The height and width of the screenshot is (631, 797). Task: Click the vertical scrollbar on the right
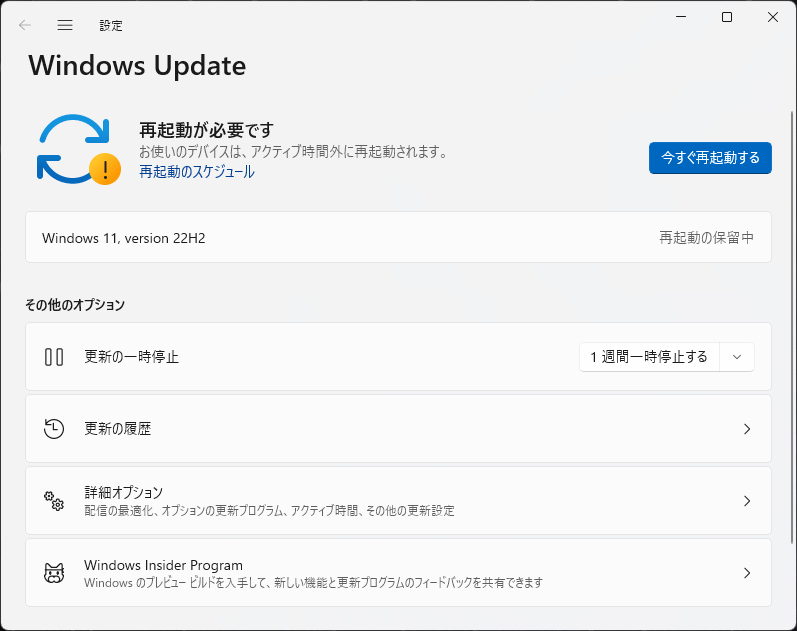pyautogui.click(x=792, y=327)
